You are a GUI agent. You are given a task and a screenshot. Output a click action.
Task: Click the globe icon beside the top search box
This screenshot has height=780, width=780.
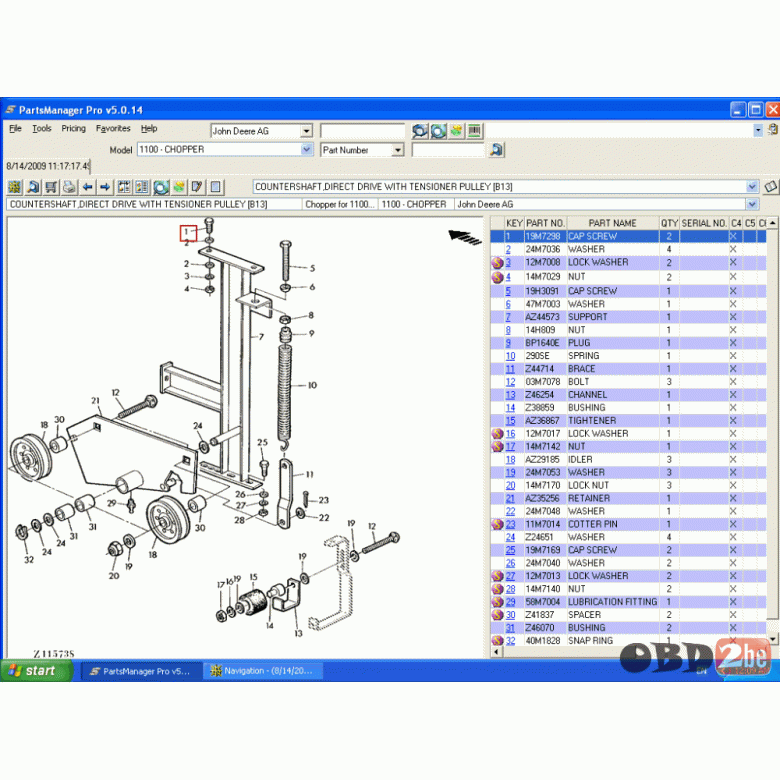tap(438, 131)
